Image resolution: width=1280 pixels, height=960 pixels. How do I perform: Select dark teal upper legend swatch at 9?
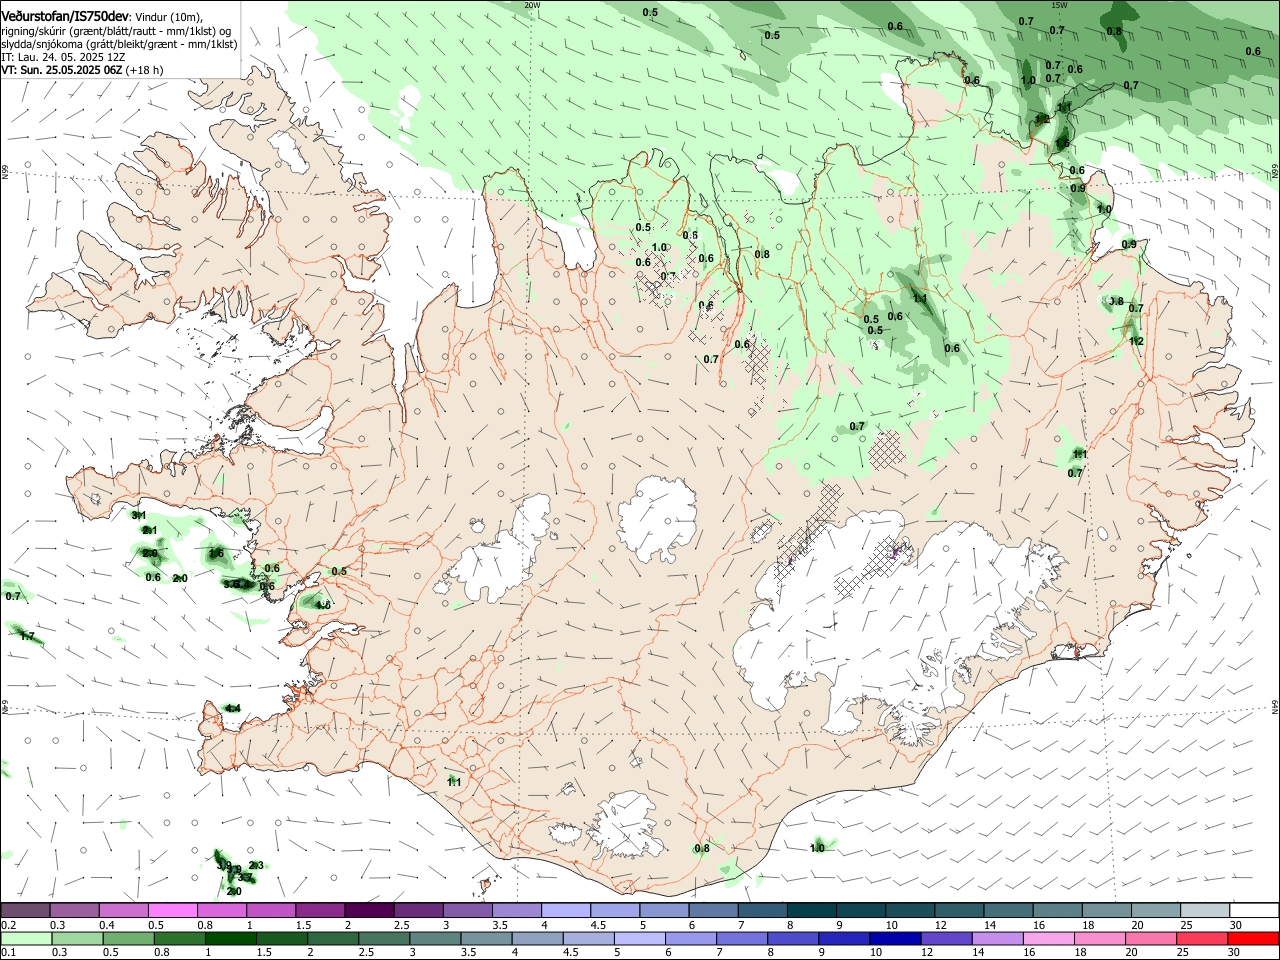click(x=860, y=910)
